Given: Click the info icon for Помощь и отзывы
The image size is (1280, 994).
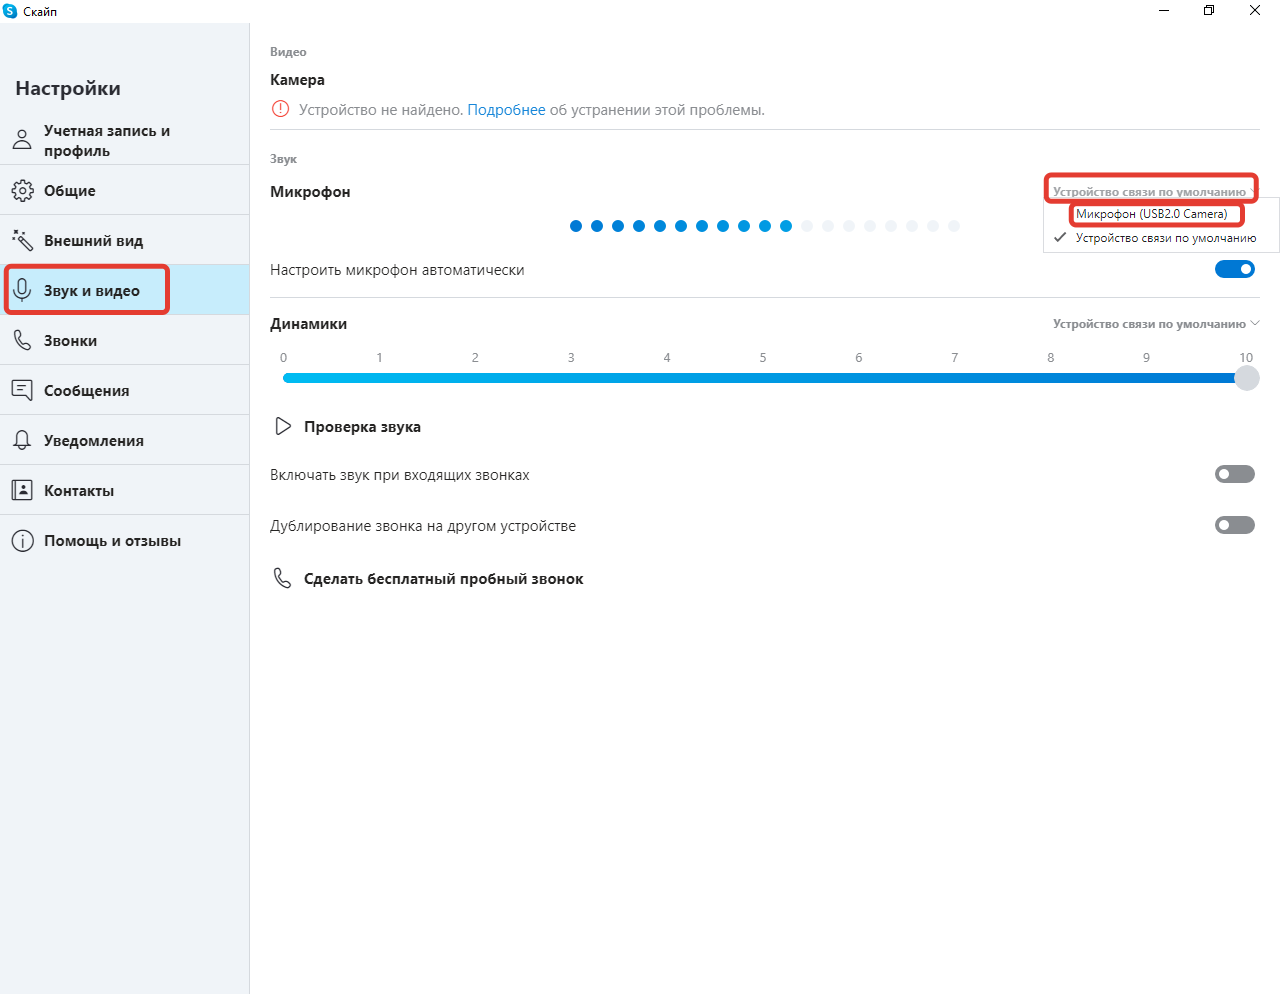Looking at the screenshot, I should [x=22, y=541].
